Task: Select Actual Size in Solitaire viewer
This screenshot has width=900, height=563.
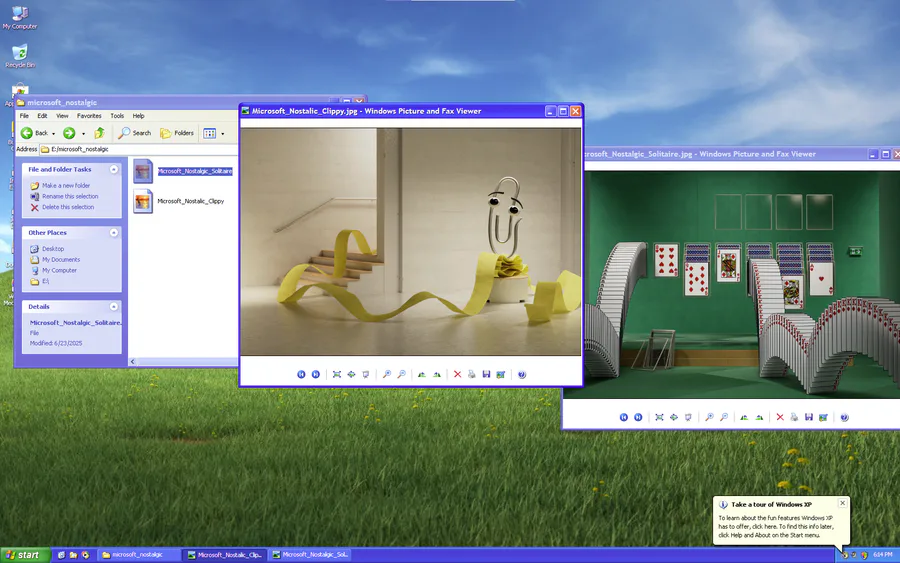Action: coord(674,417)
